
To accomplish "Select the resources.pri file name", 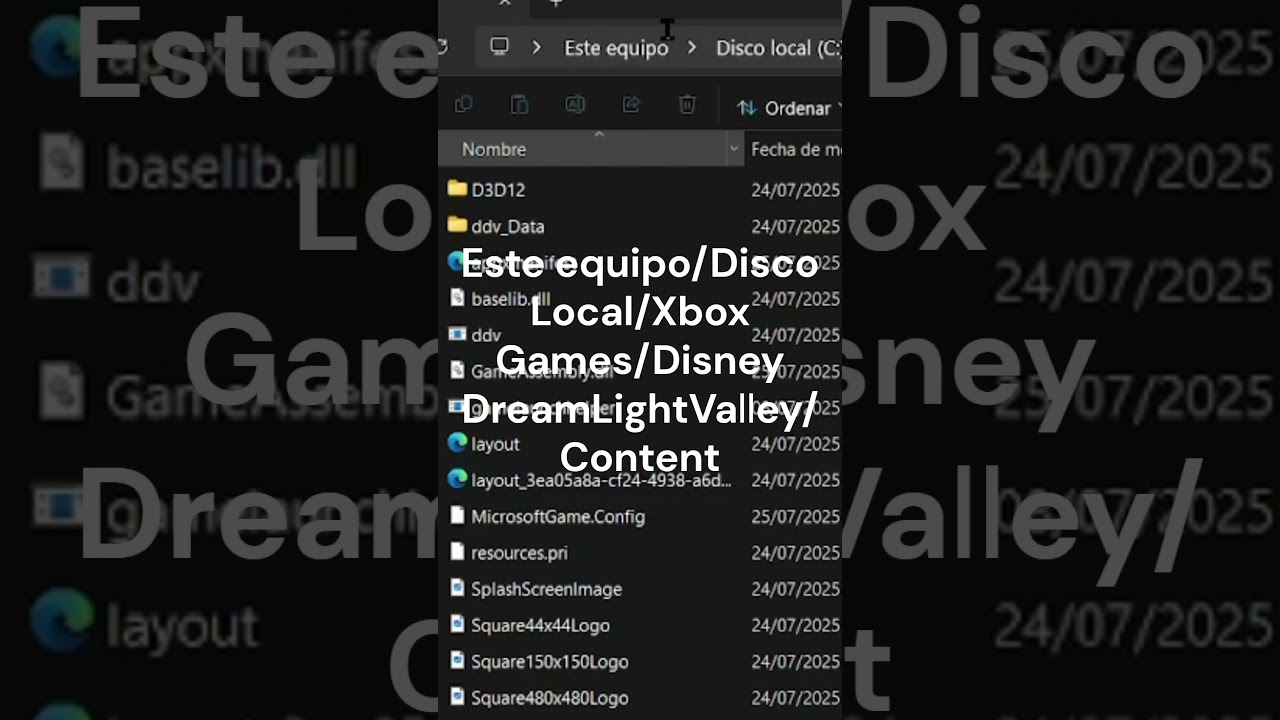I will click(x=520, y=552).
